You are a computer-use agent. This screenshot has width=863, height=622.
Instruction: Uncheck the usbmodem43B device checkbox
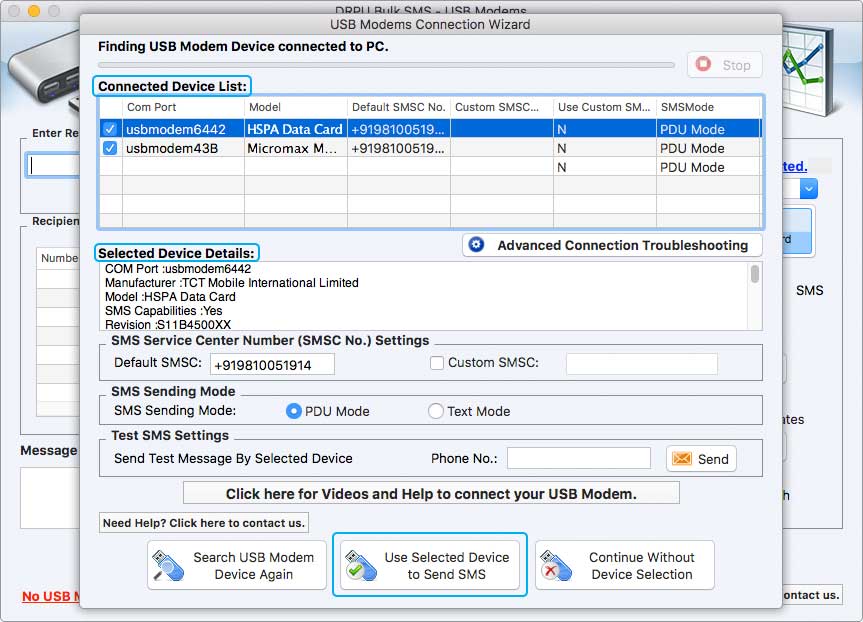110,148
